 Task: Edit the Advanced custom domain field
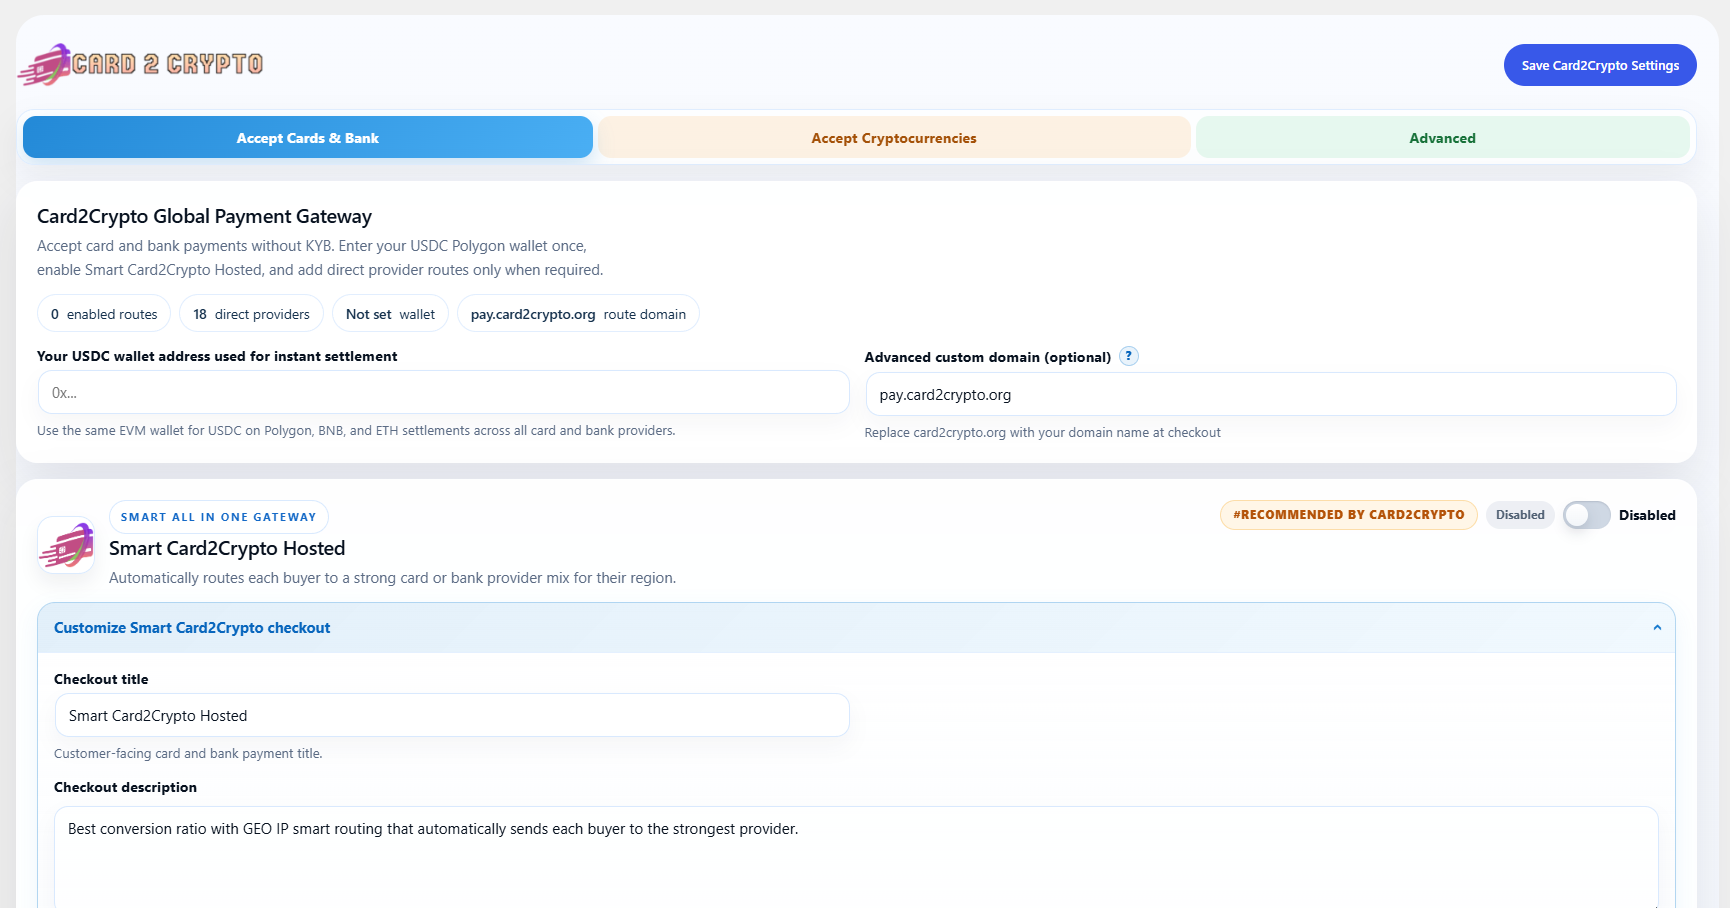[1270, 395]
